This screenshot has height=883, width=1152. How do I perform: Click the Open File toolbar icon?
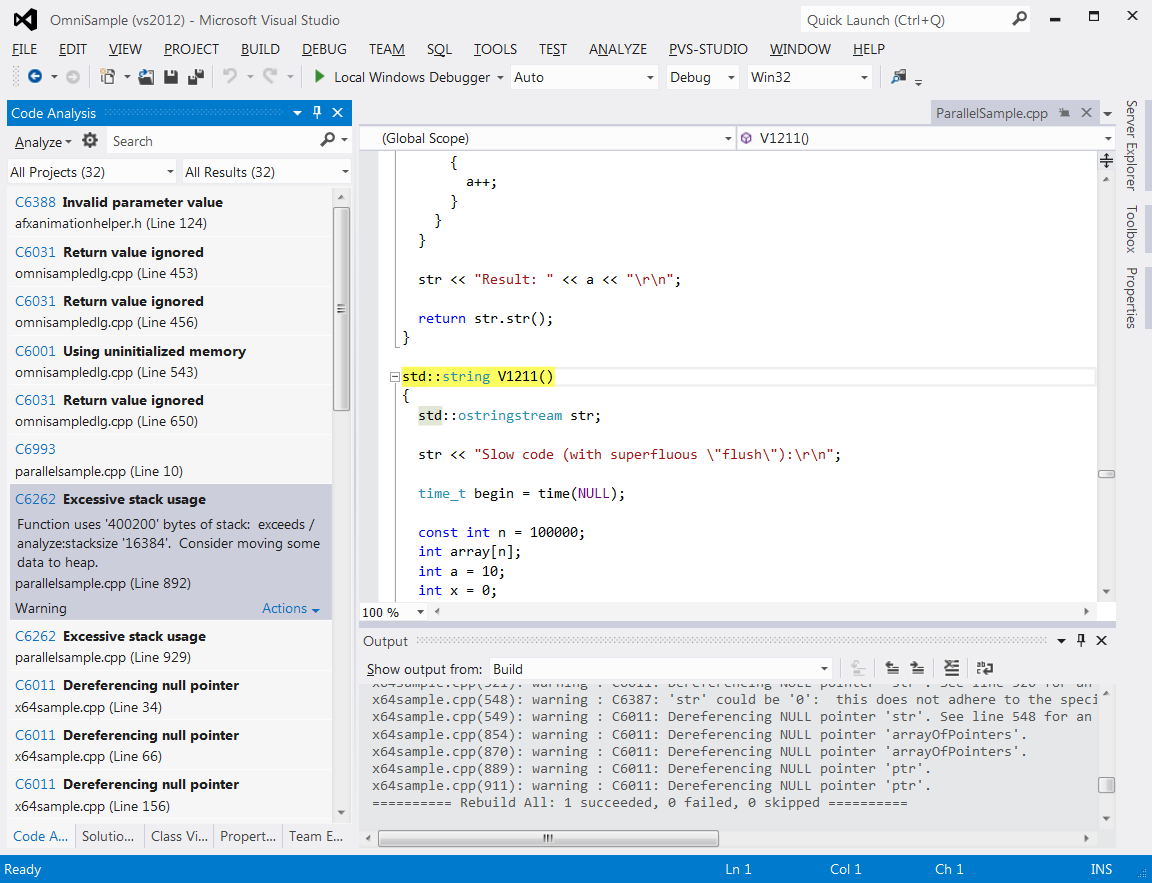[x=145, y=76]
